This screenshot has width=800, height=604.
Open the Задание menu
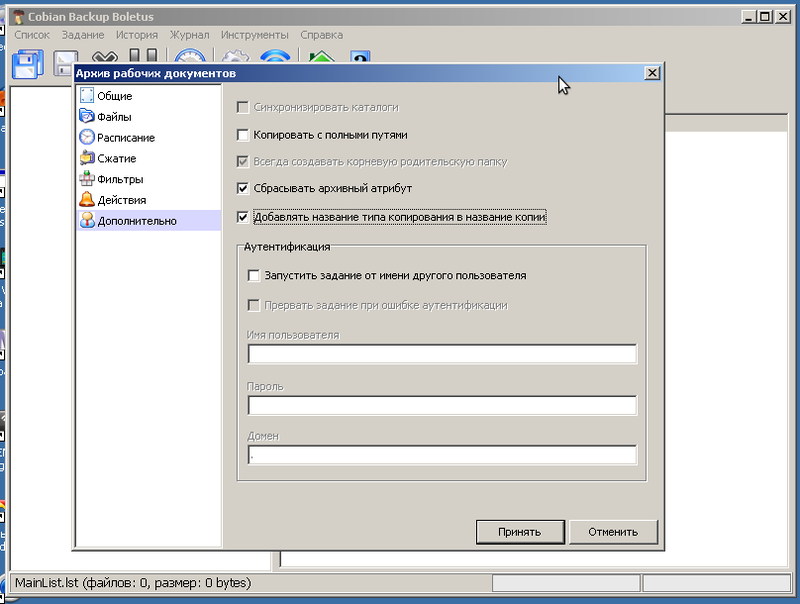tap(82, 35)
